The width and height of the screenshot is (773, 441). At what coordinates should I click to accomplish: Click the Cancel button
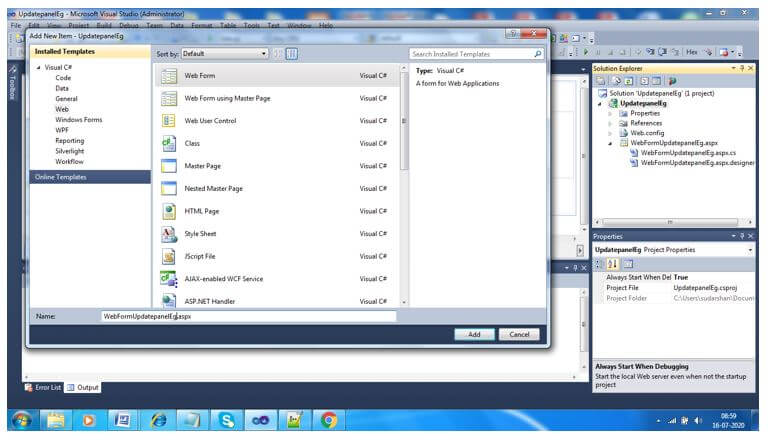pos(519,334)
